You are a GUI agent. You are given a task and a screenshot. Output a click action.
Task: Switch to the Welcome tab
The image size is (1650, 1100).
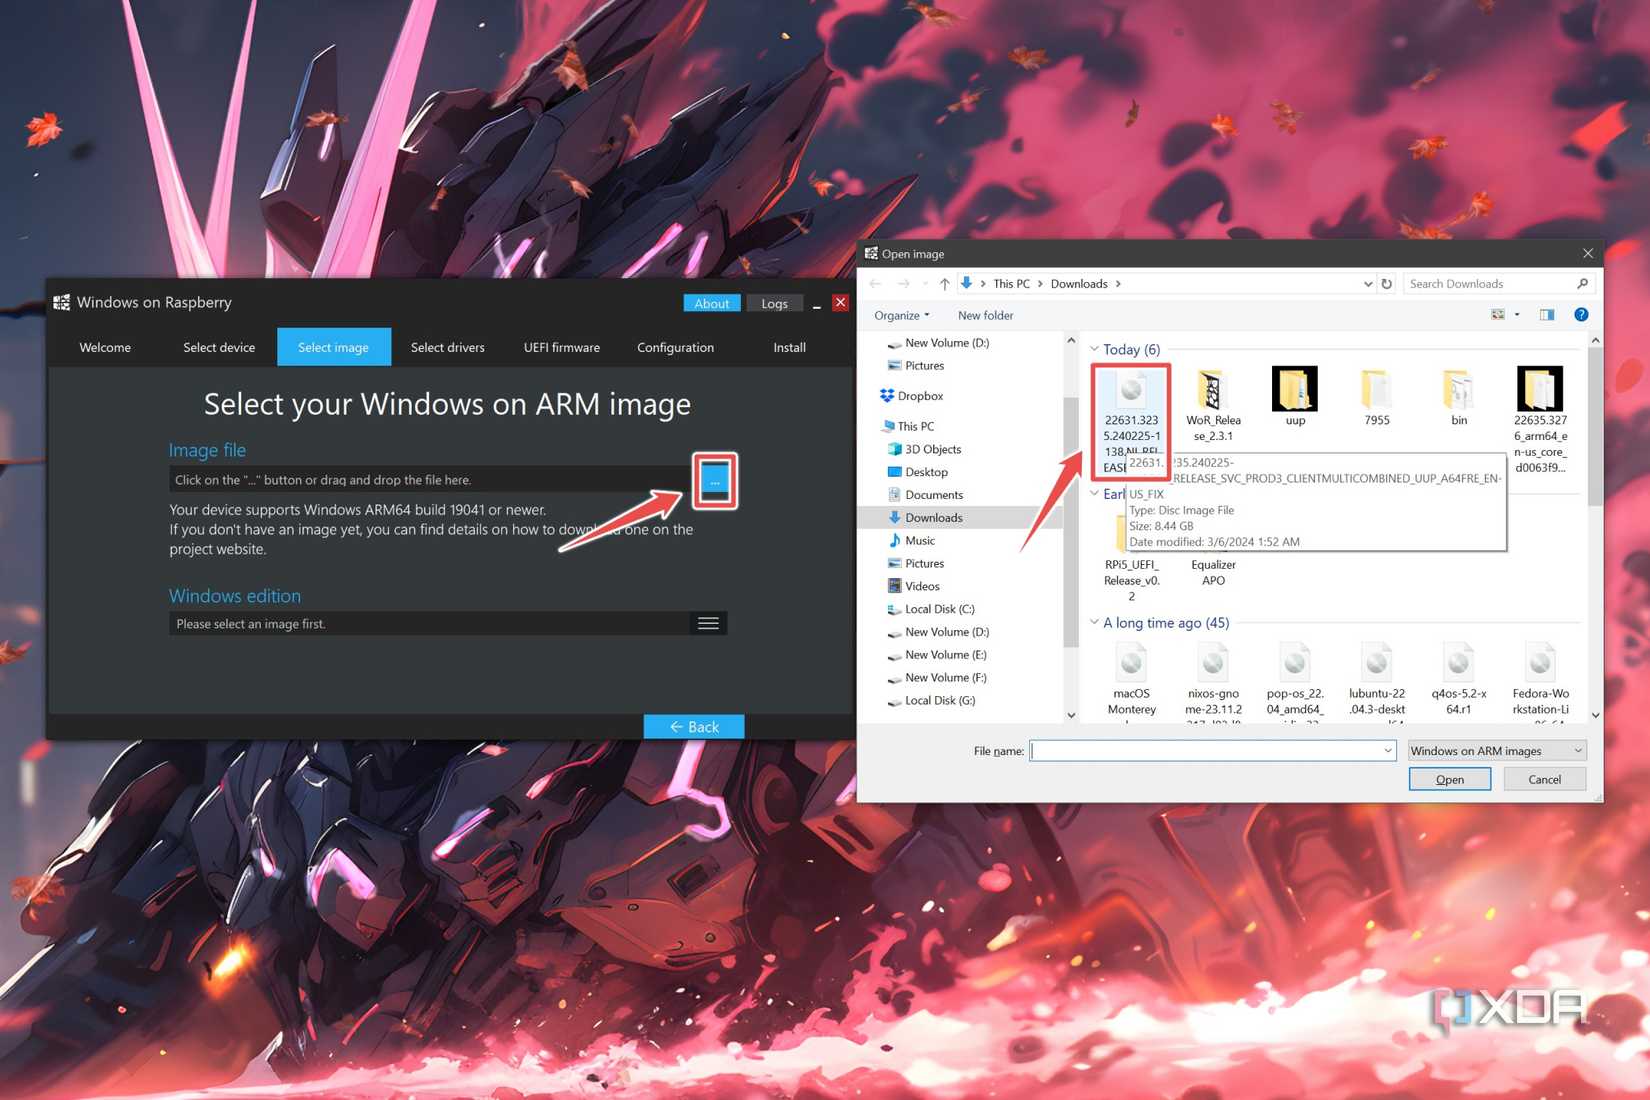(x=105, y=347)
